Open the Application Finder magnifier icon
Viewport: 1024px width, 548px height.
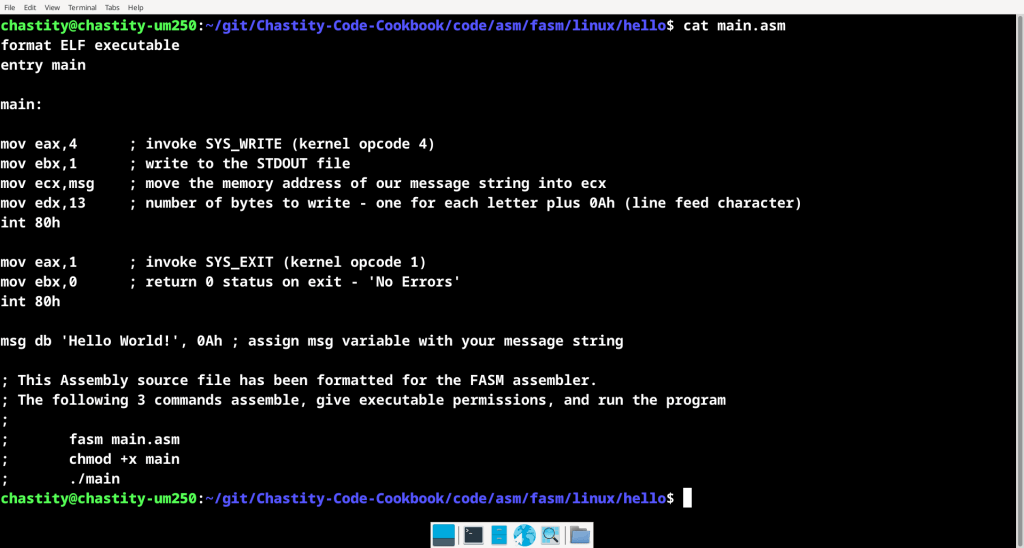pos(550,535)
